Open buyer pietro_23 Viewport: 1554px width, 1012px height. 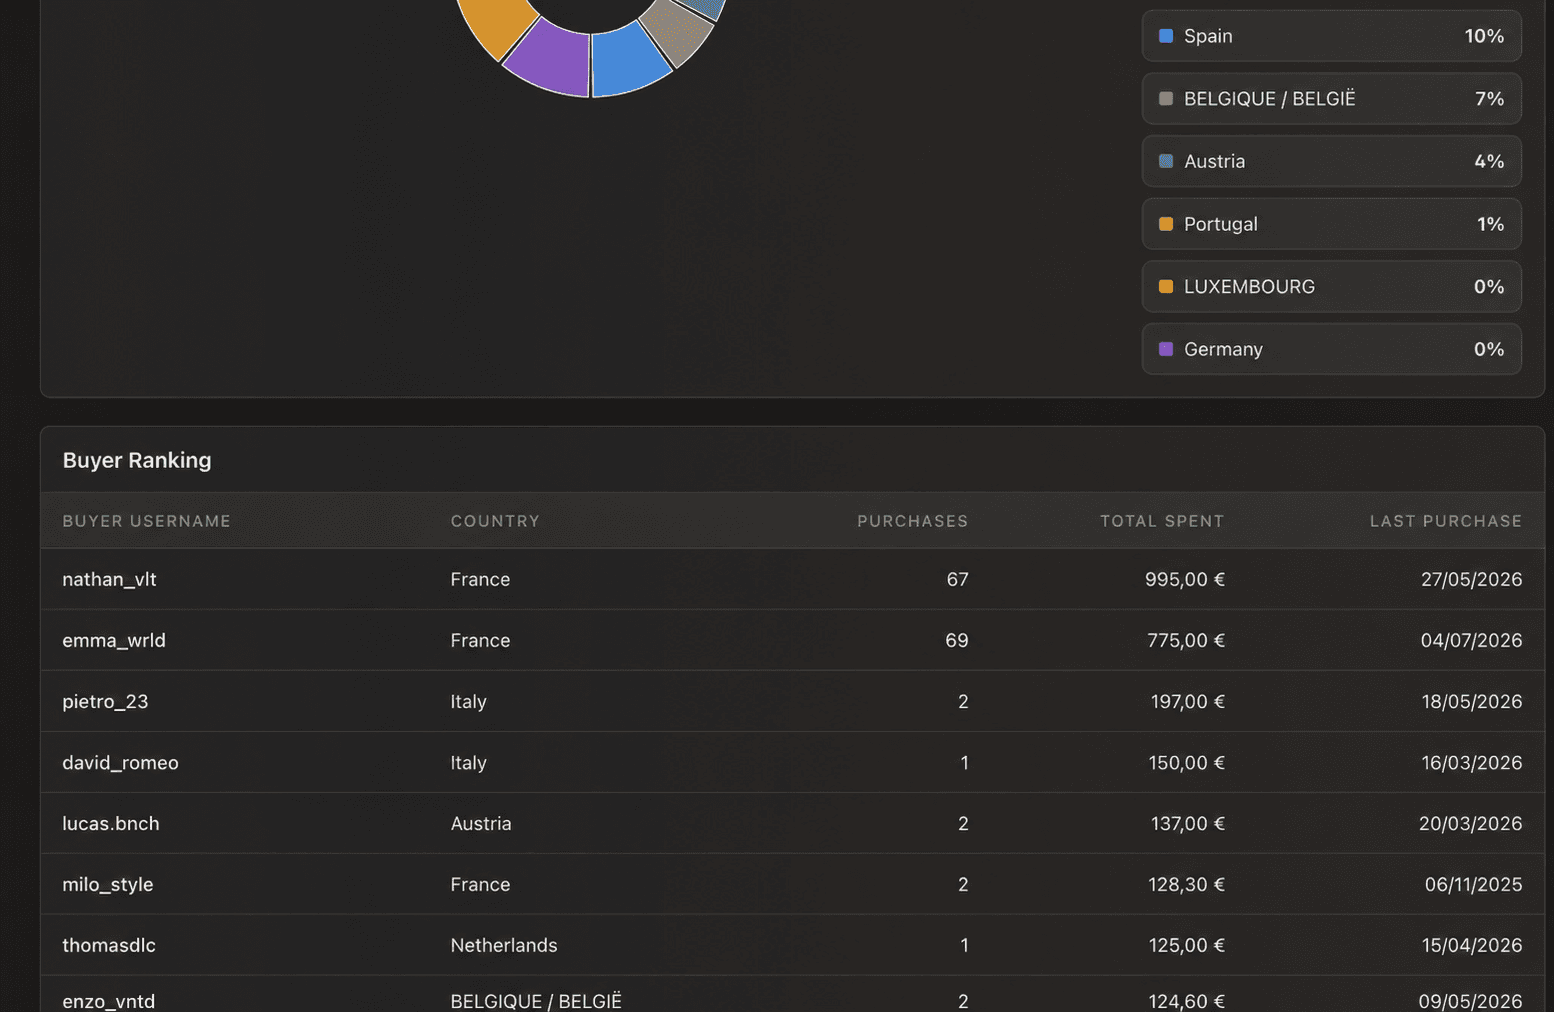[105, 701]
